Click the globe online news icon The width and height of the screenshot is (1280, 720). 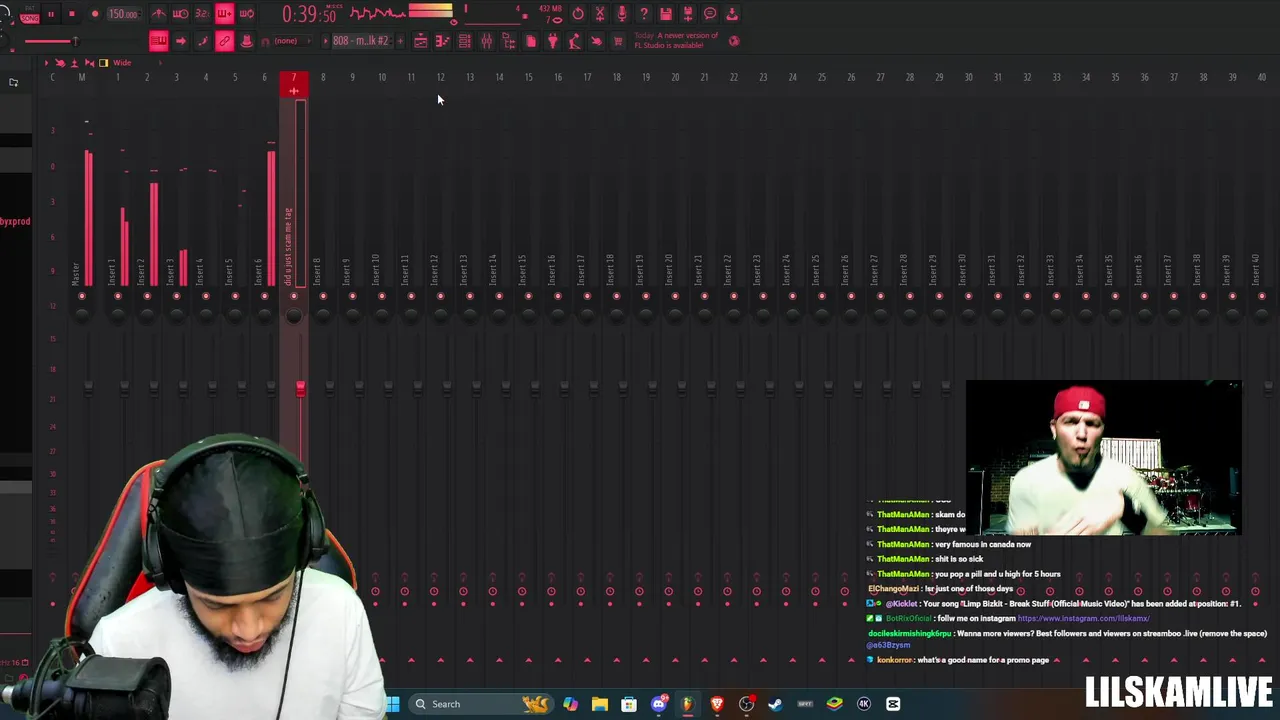(734, 41)
